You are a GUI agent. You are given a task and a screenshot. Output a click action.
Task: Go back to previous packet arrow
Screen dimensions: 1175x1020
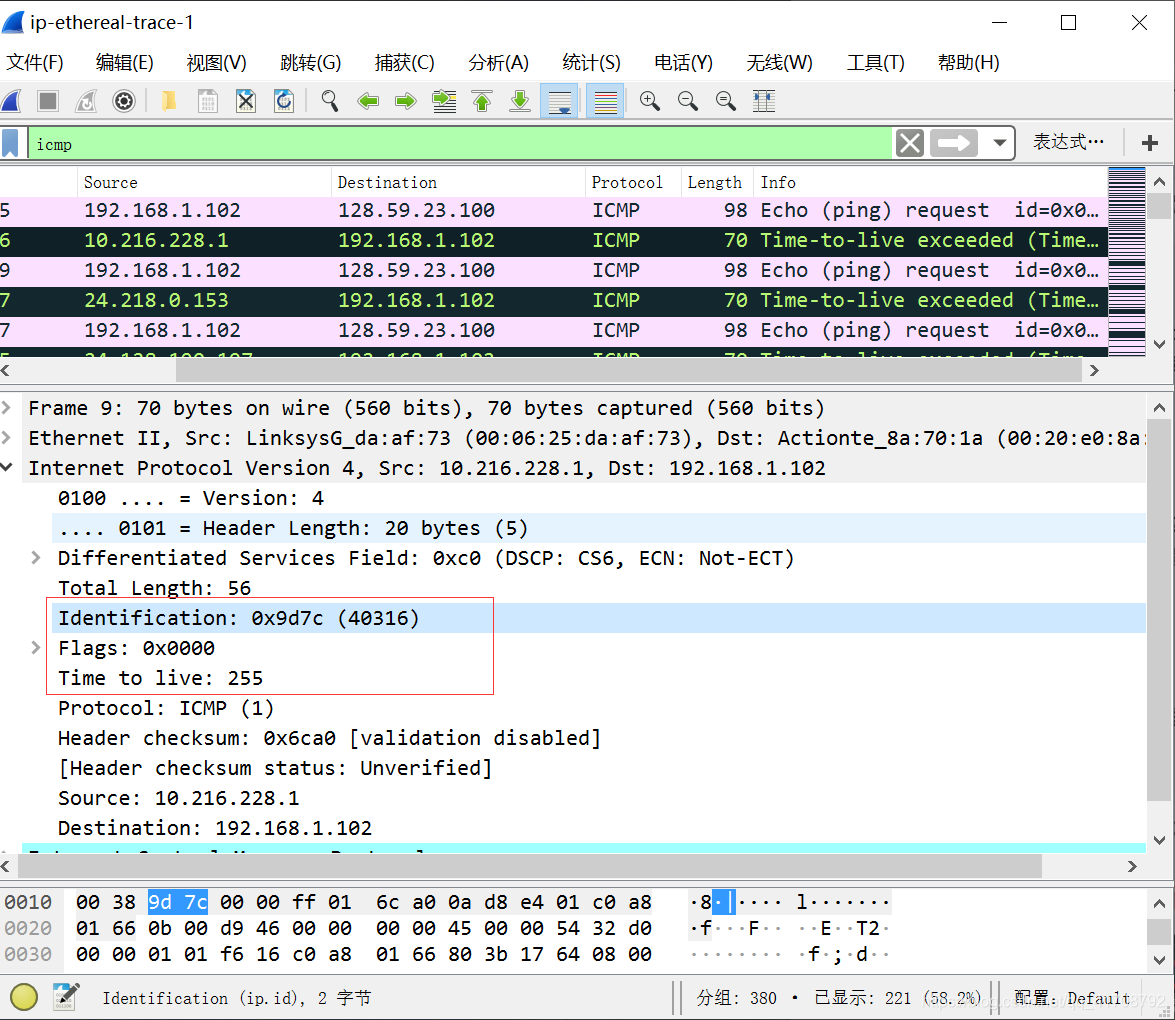click(x=368, y=100)
